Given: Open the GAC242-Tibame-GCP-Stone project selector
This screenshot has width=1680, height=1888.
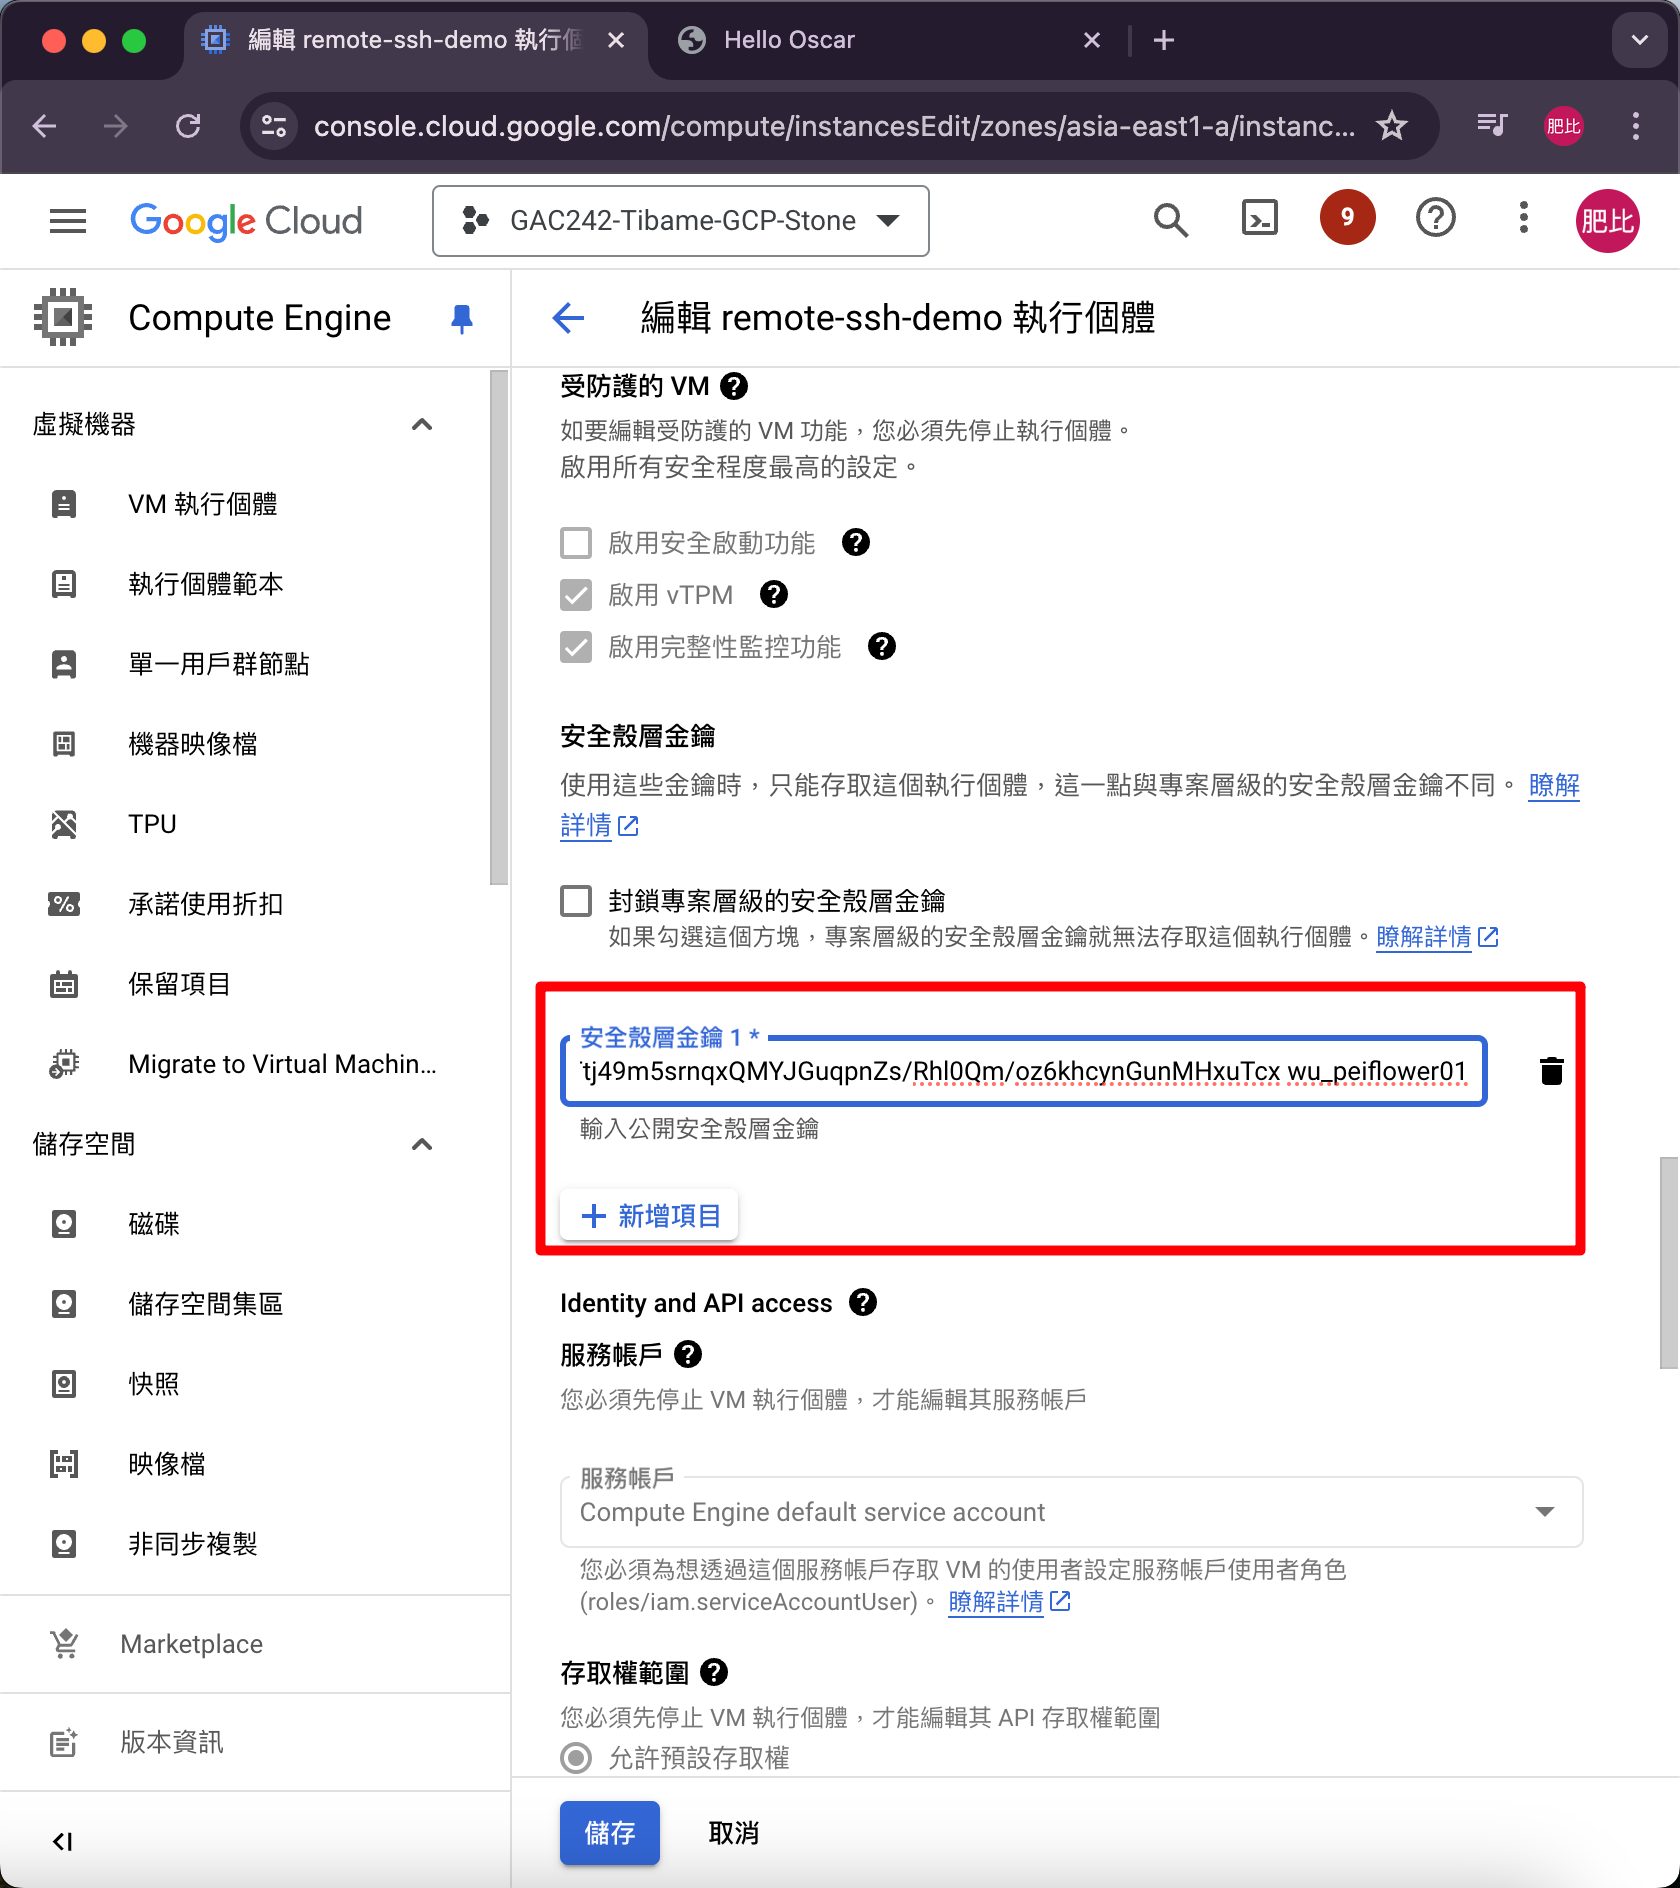Looking at the screenshot, I should [680, 220].
